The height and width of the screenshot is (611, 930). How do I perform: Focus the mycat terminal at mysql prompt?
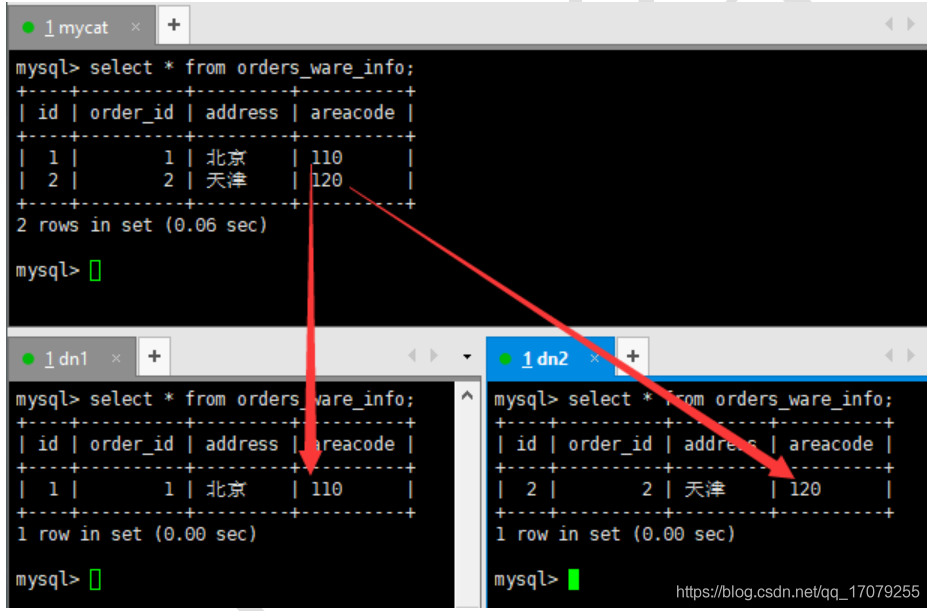click(x=95, y=270)
